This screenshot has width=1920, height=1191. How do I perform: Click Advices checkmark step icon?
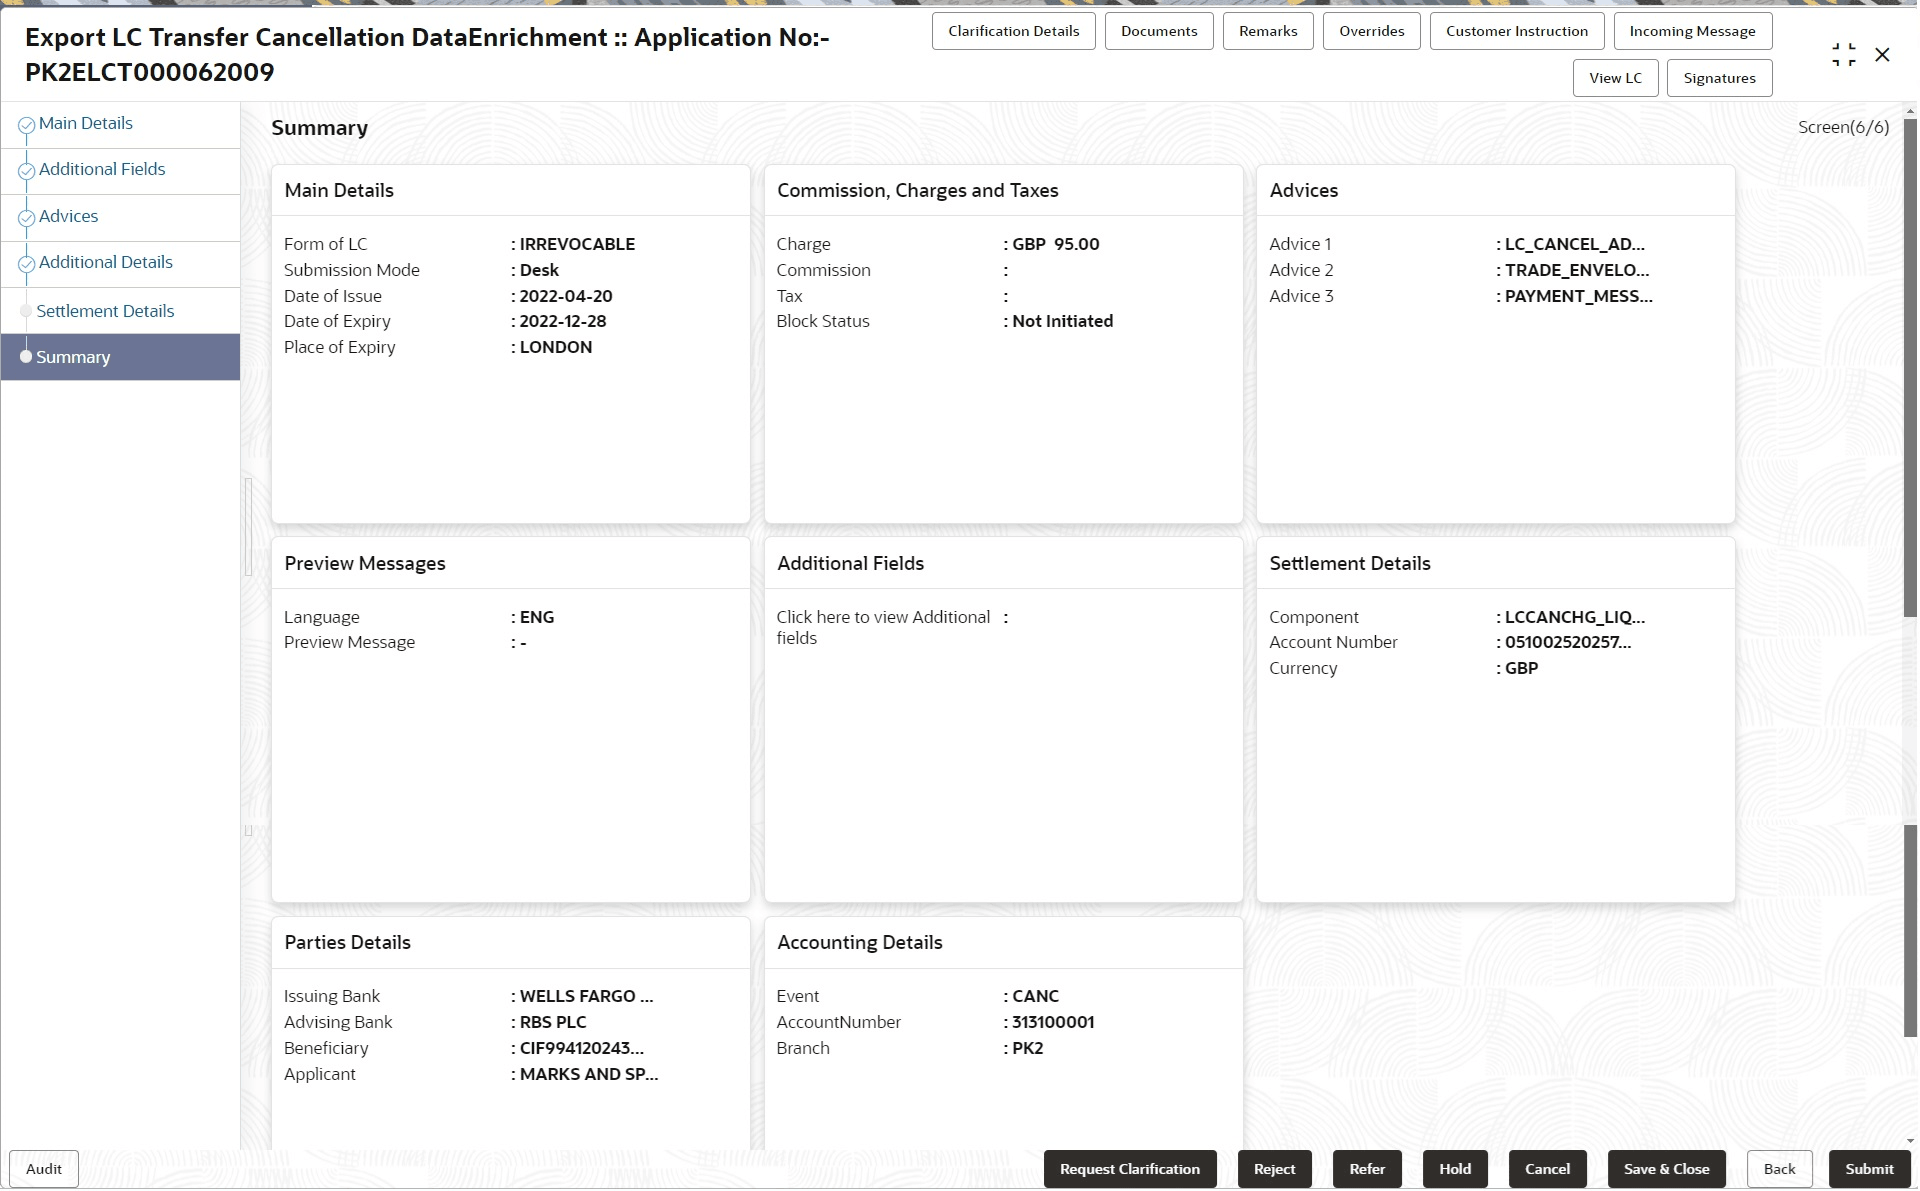(x=27, y=219)
